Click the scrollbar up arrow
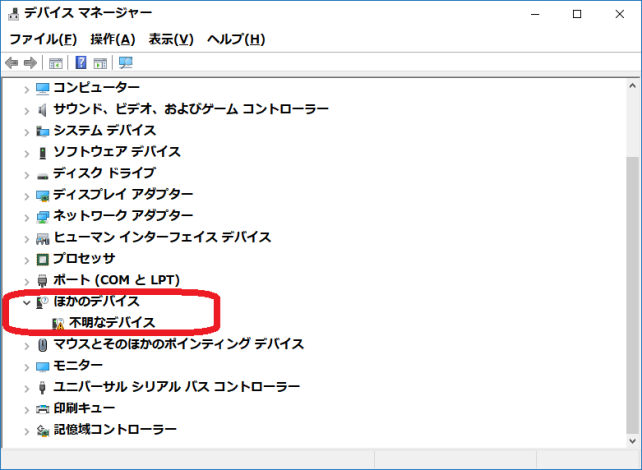Viewport: 642px width, 470px height. (633, 86)
